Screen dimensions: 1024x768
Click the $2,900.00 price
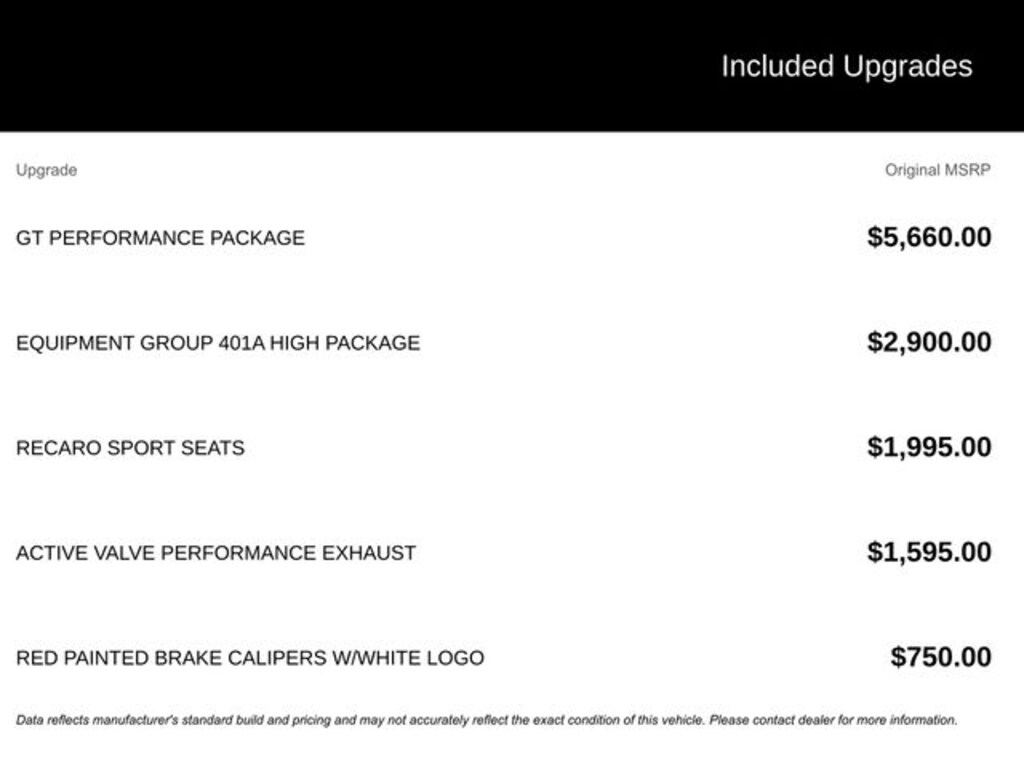pos(929,342)
